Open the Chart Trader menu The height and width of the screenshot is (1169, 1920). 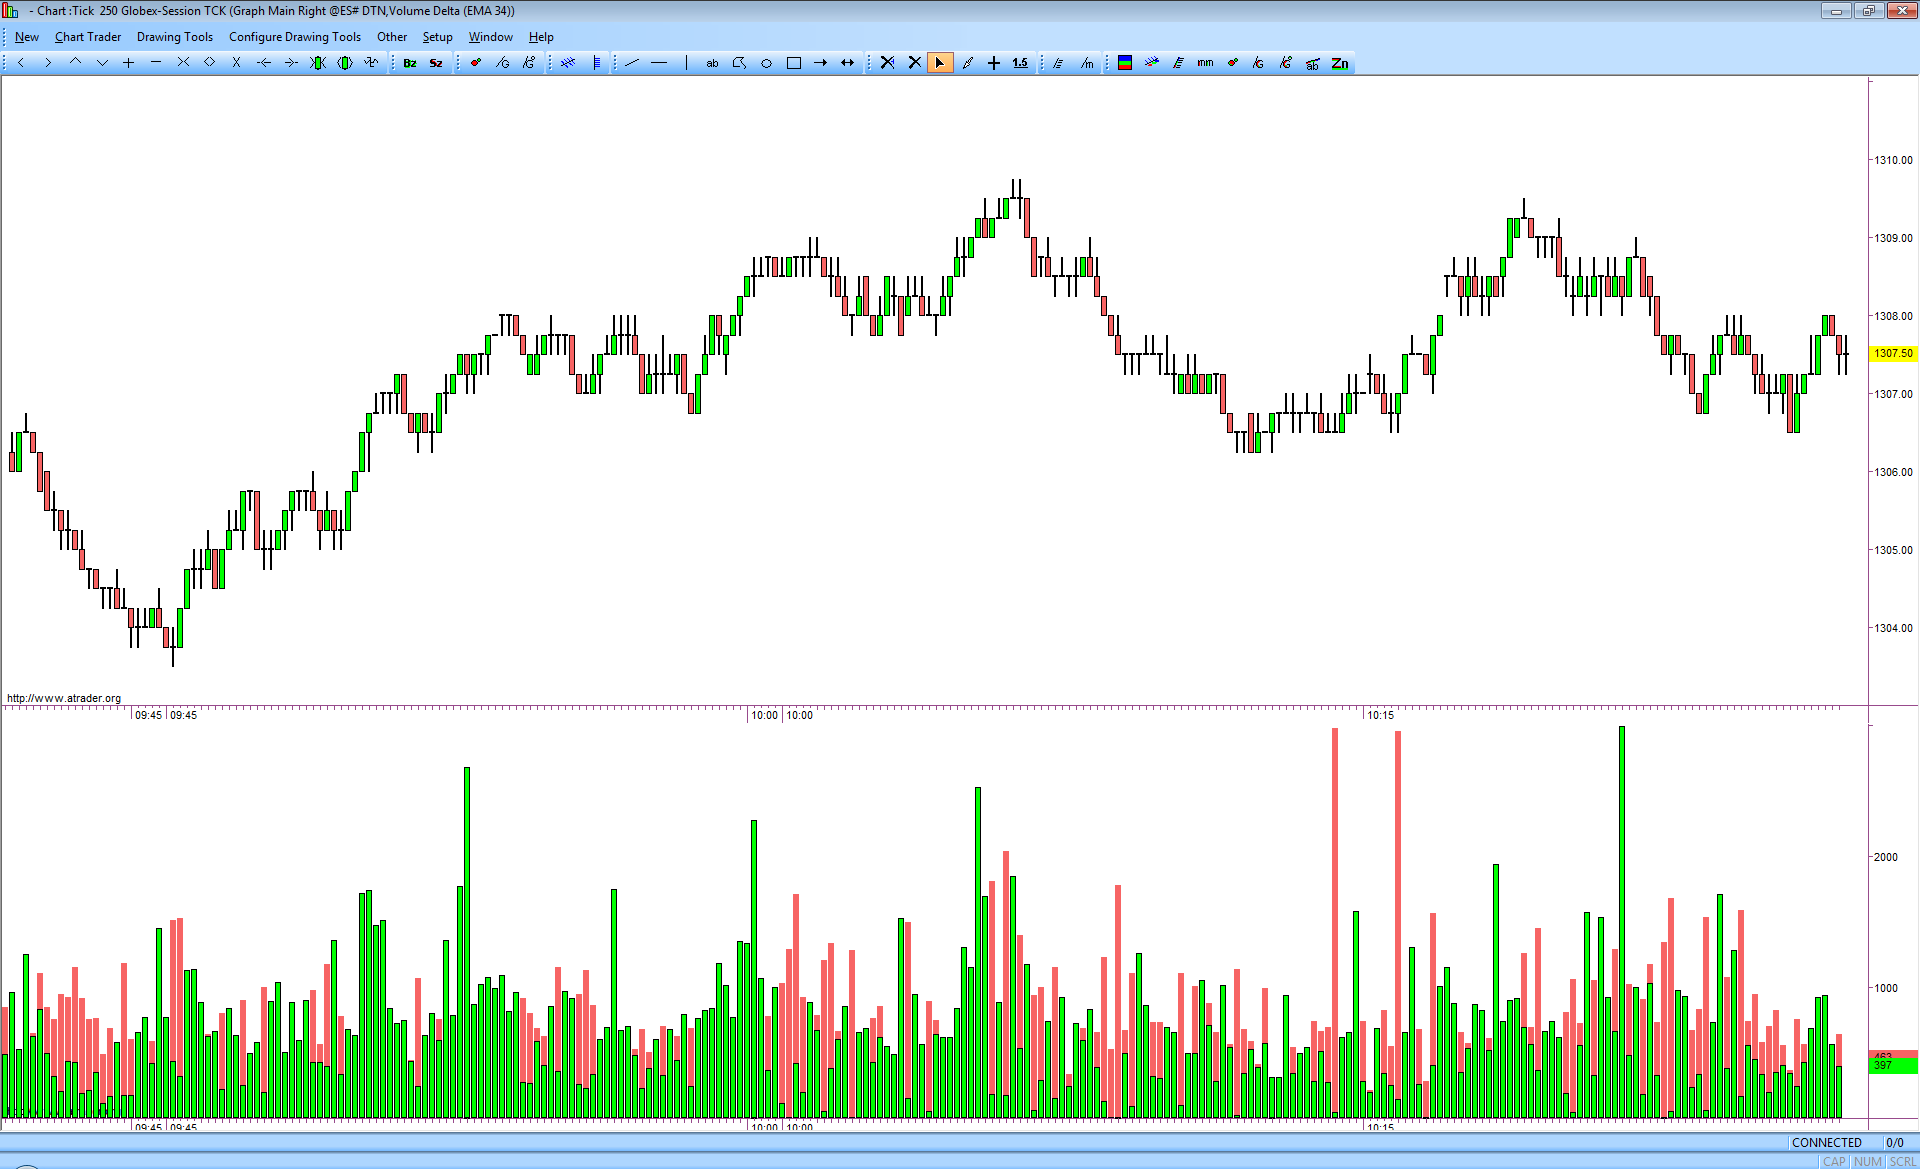88,37
